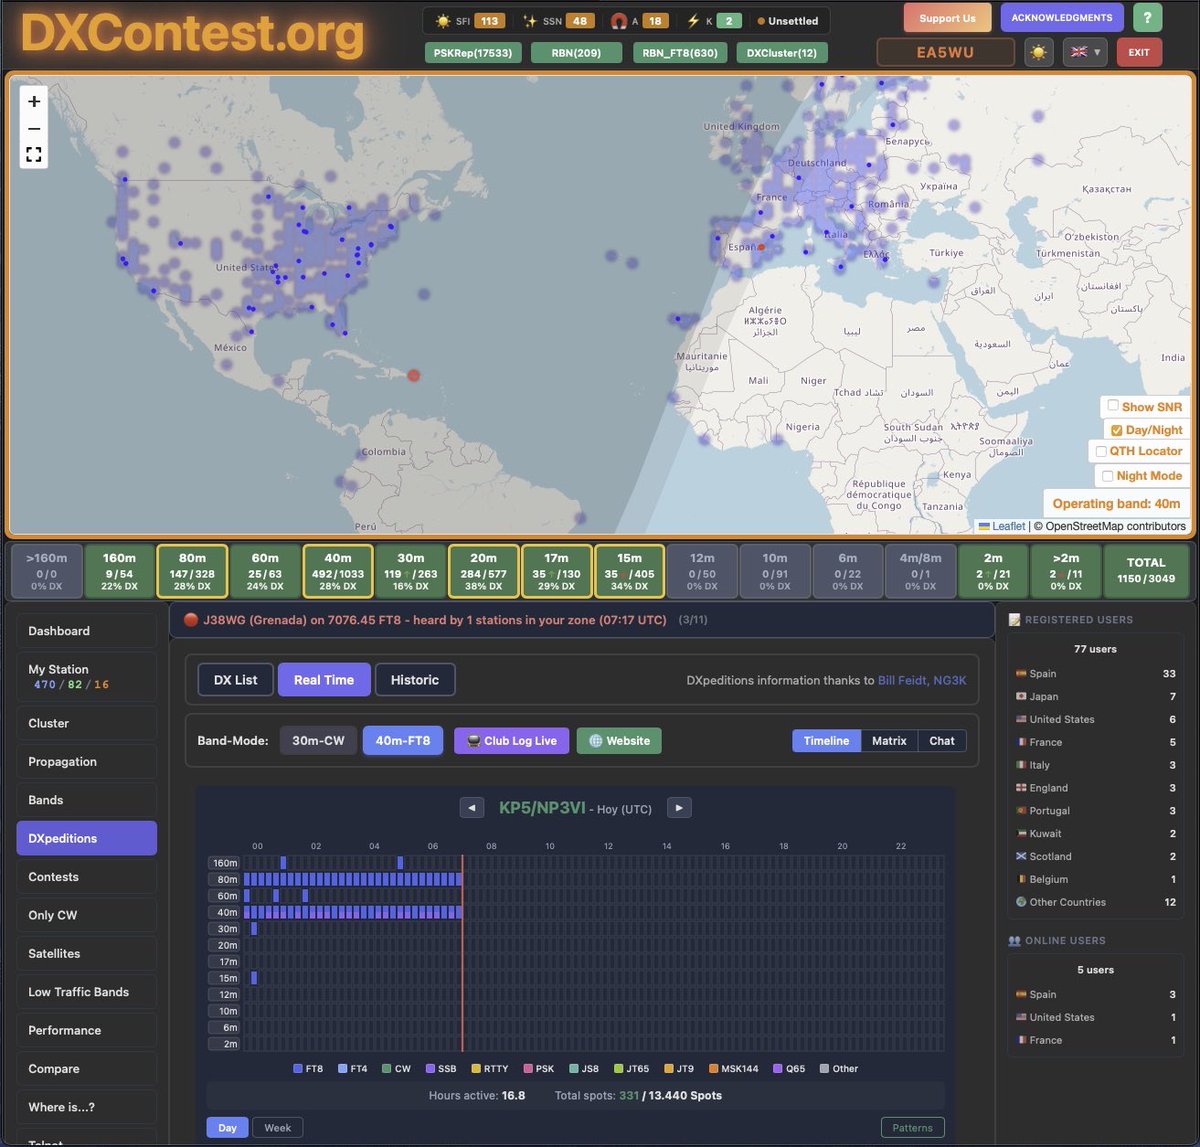
Task: Click the EXIT button
Action: point(1139,52)
